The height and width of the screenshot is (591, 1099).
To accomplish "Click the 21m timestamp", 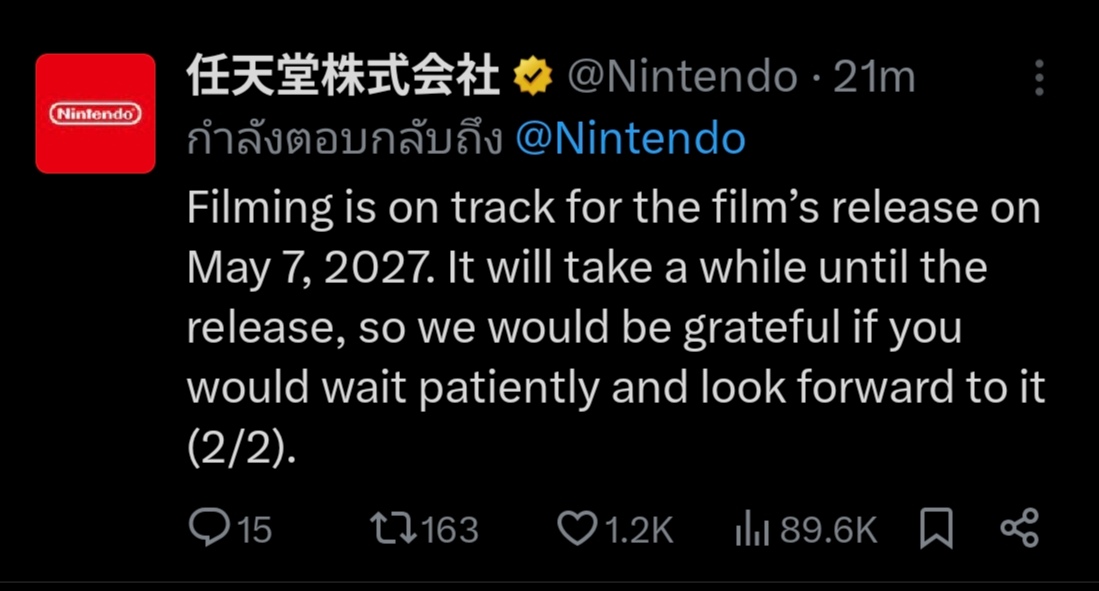I will click(x=874, y=78).
